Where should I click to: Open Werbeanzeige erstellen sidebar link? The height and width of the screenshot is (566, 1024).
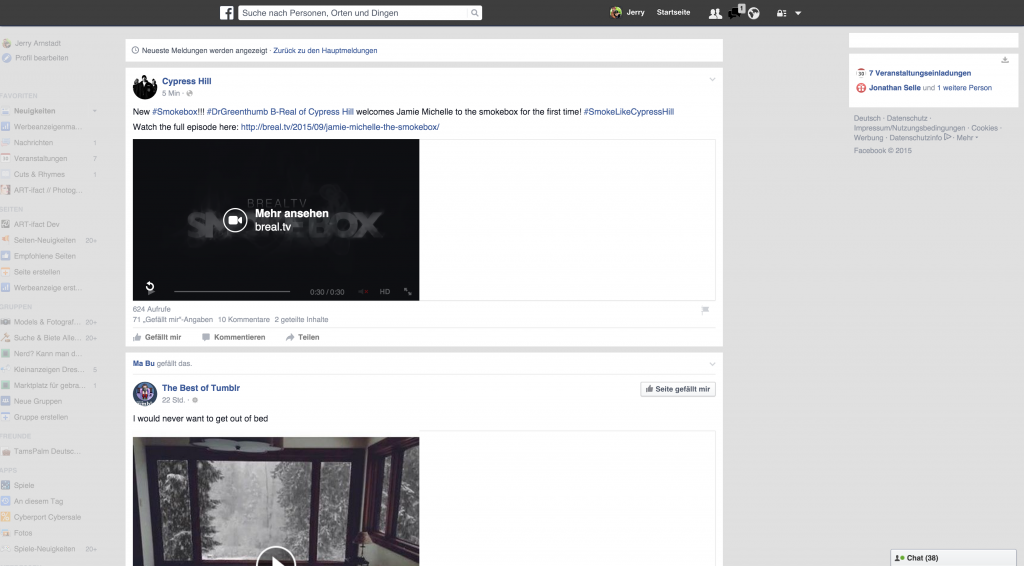(x=46, y=287)
